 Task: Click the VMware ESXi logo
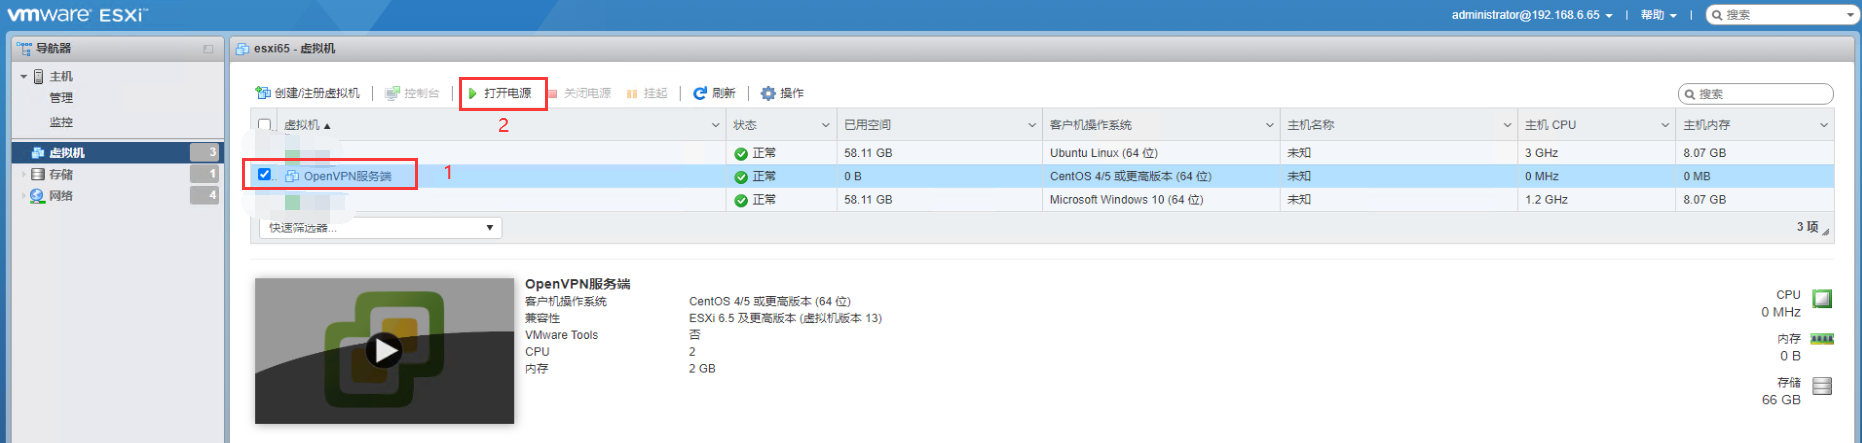tap(77, 15)
